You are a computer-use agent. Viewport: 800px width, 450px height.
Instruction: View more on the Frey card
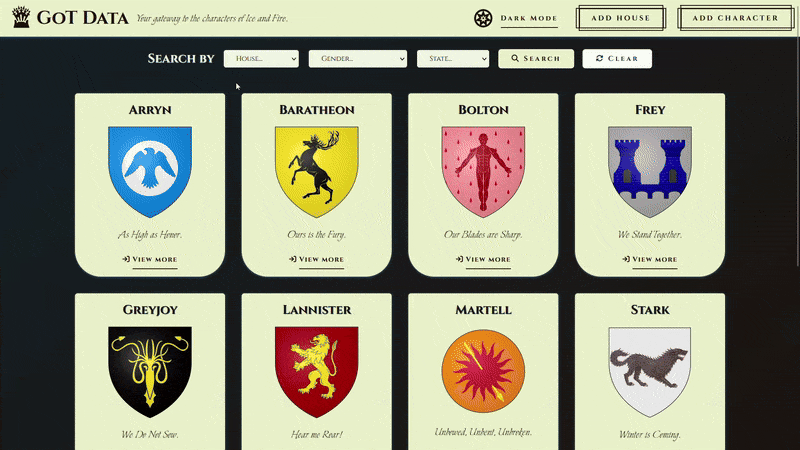[x=650, y=260]
